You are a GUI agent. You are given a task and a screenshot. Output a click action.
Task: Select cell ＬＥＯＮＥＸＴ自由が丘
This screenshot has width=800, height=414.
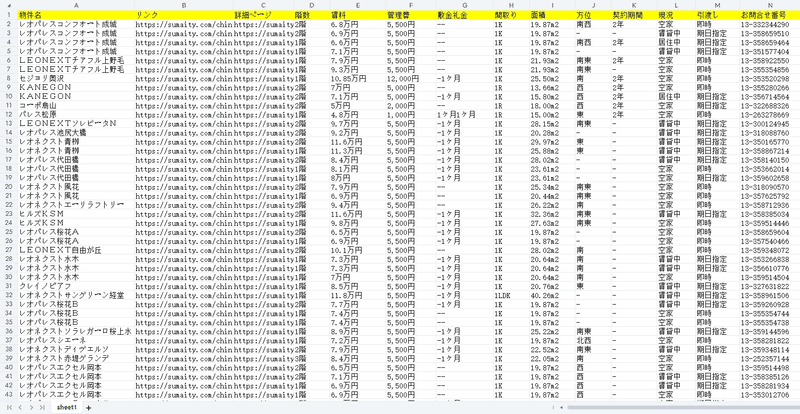76,251
